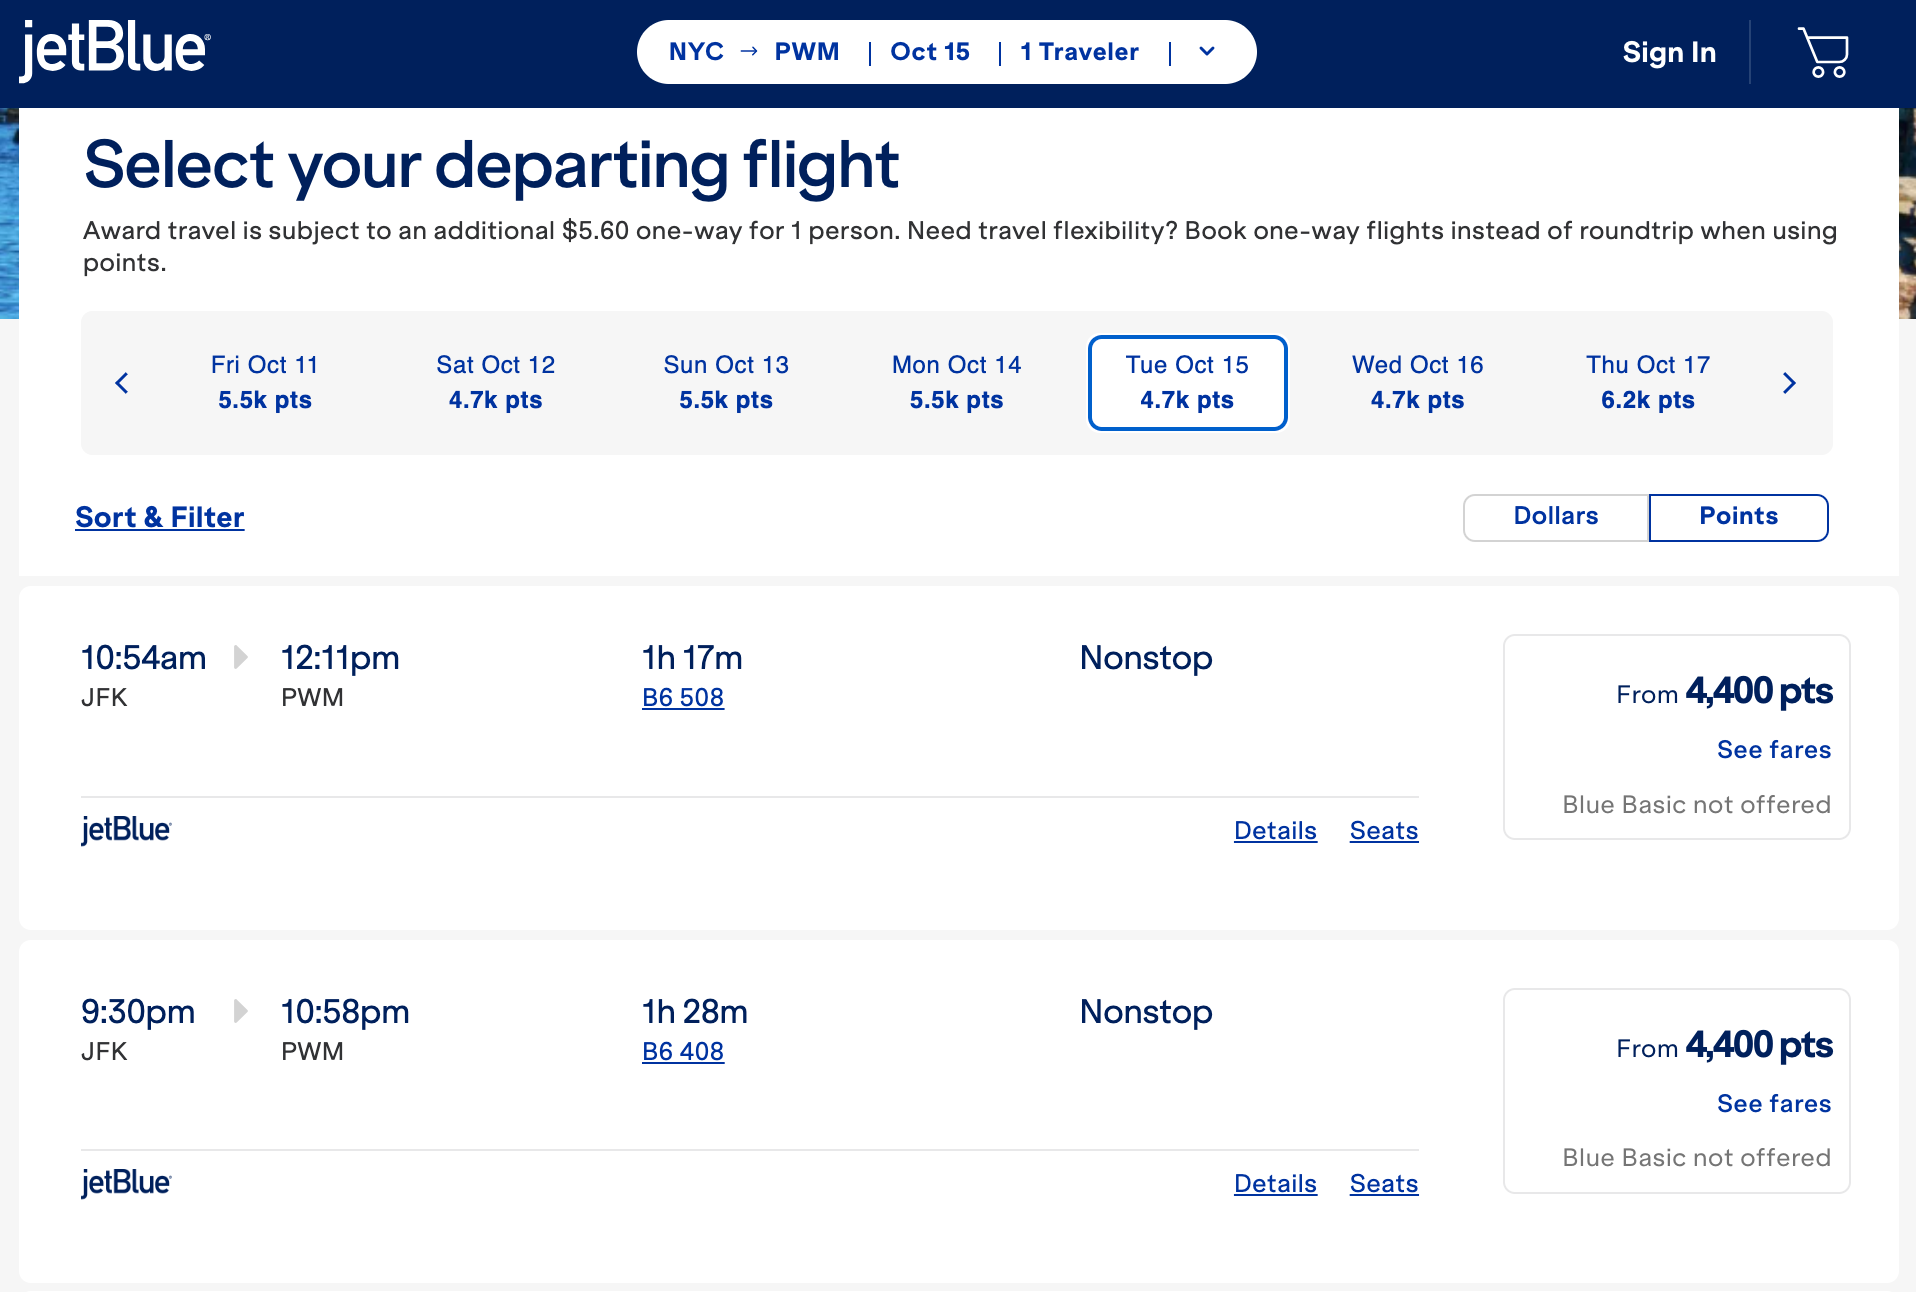Viewport: 1916px width, 1292px height.
Task: Open flight B6 508 info link
Action: pyautogui.click(x=683, y=698)
